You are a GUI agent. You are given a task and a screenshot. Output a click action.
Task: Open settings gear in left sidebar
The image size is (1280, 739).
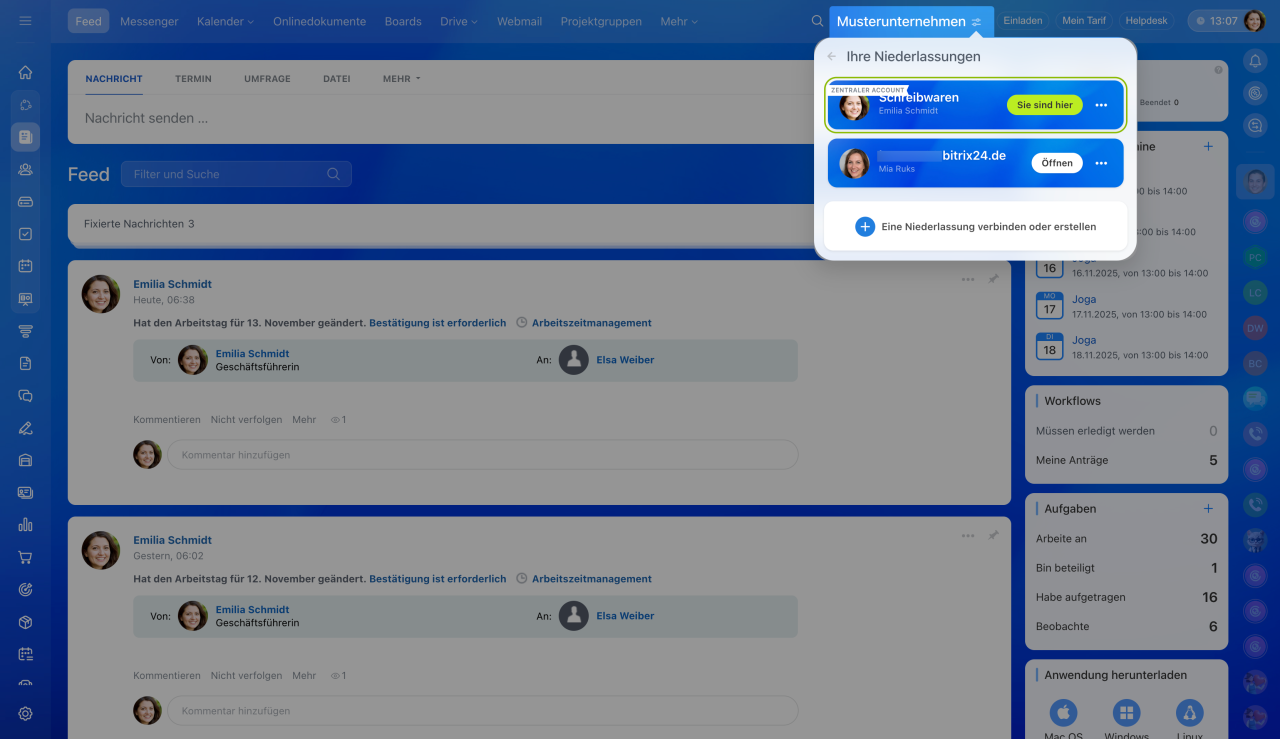point(26,713)
